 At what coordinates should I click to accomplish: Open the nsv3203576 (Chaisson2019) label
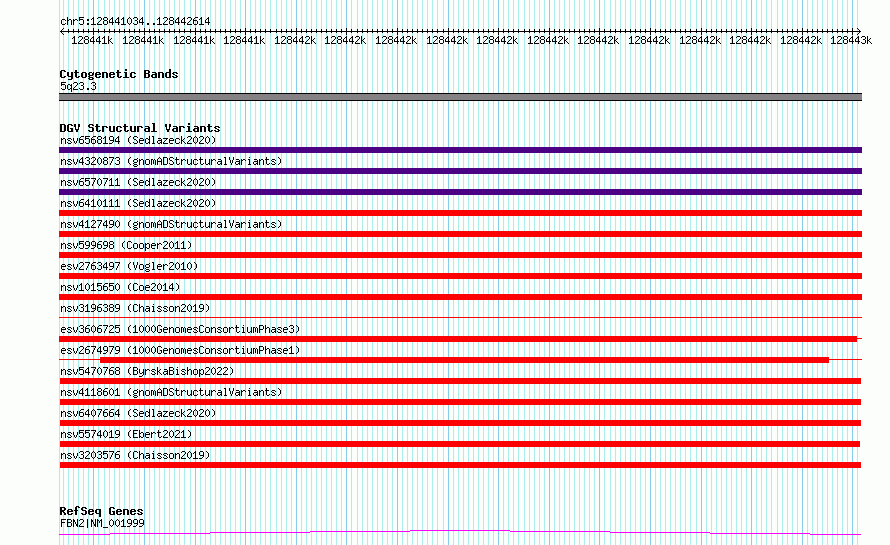point(135,455)
